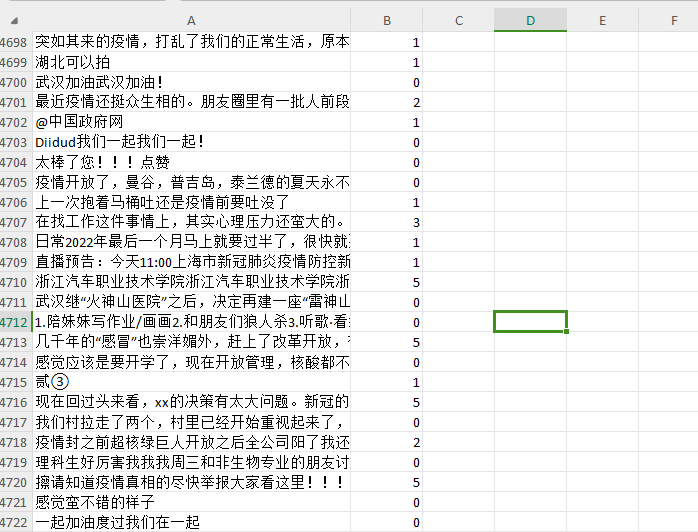
Task: Click cell starting '疫情封之前超核绿巨人'
Action: click(191, 443)
